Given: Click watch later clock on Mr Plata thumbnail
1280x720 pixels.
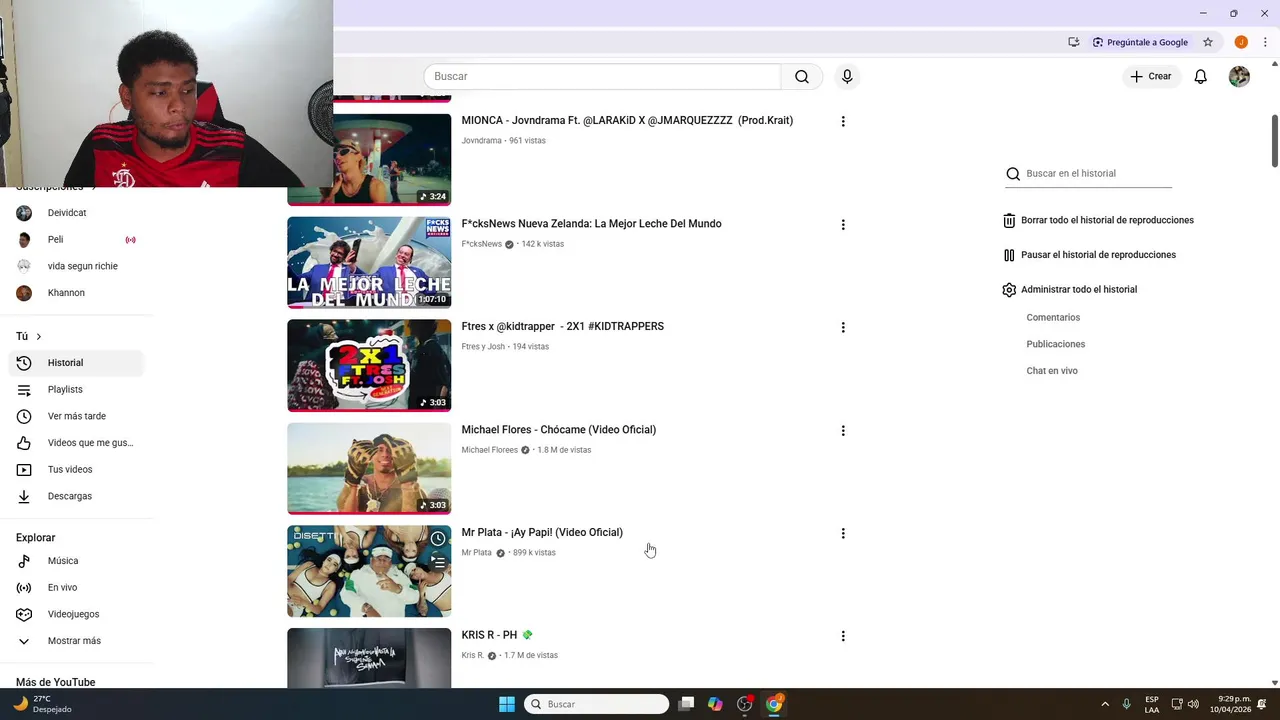Looking at the screenshot, I should tap(438, 539).
